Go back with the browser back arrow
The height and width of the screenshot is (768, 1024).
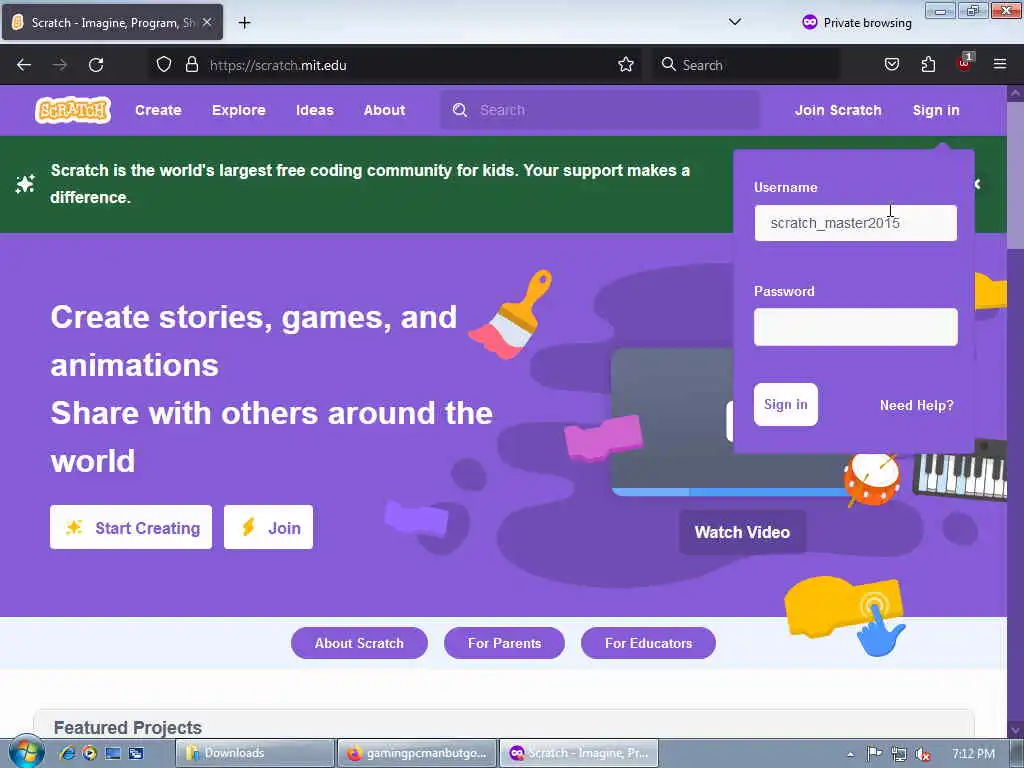(x=24, y=65)
